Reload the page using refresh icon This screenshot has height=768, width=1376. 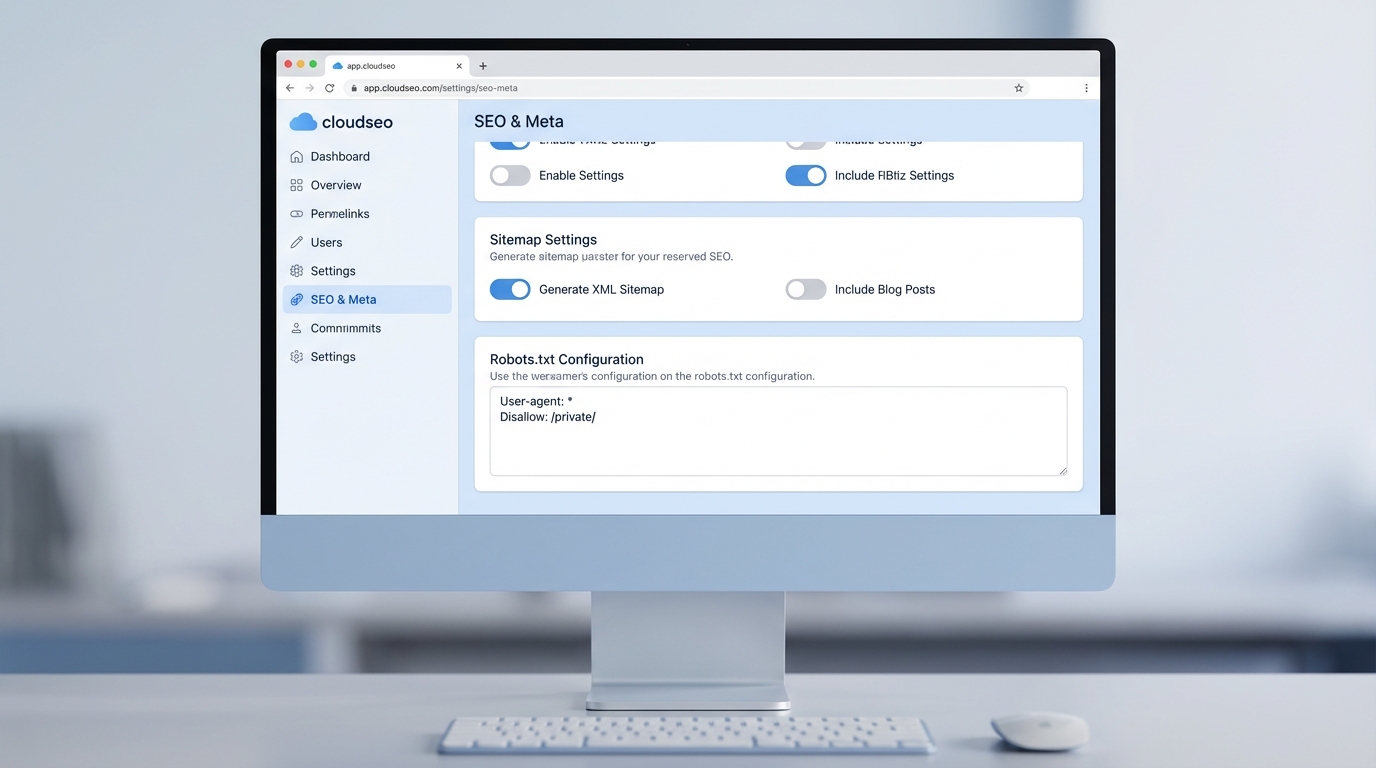click(330, 88)
